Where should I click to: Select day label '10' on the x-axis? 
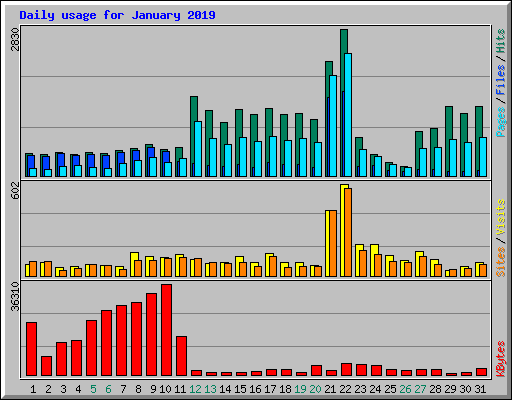pos(166,389)
